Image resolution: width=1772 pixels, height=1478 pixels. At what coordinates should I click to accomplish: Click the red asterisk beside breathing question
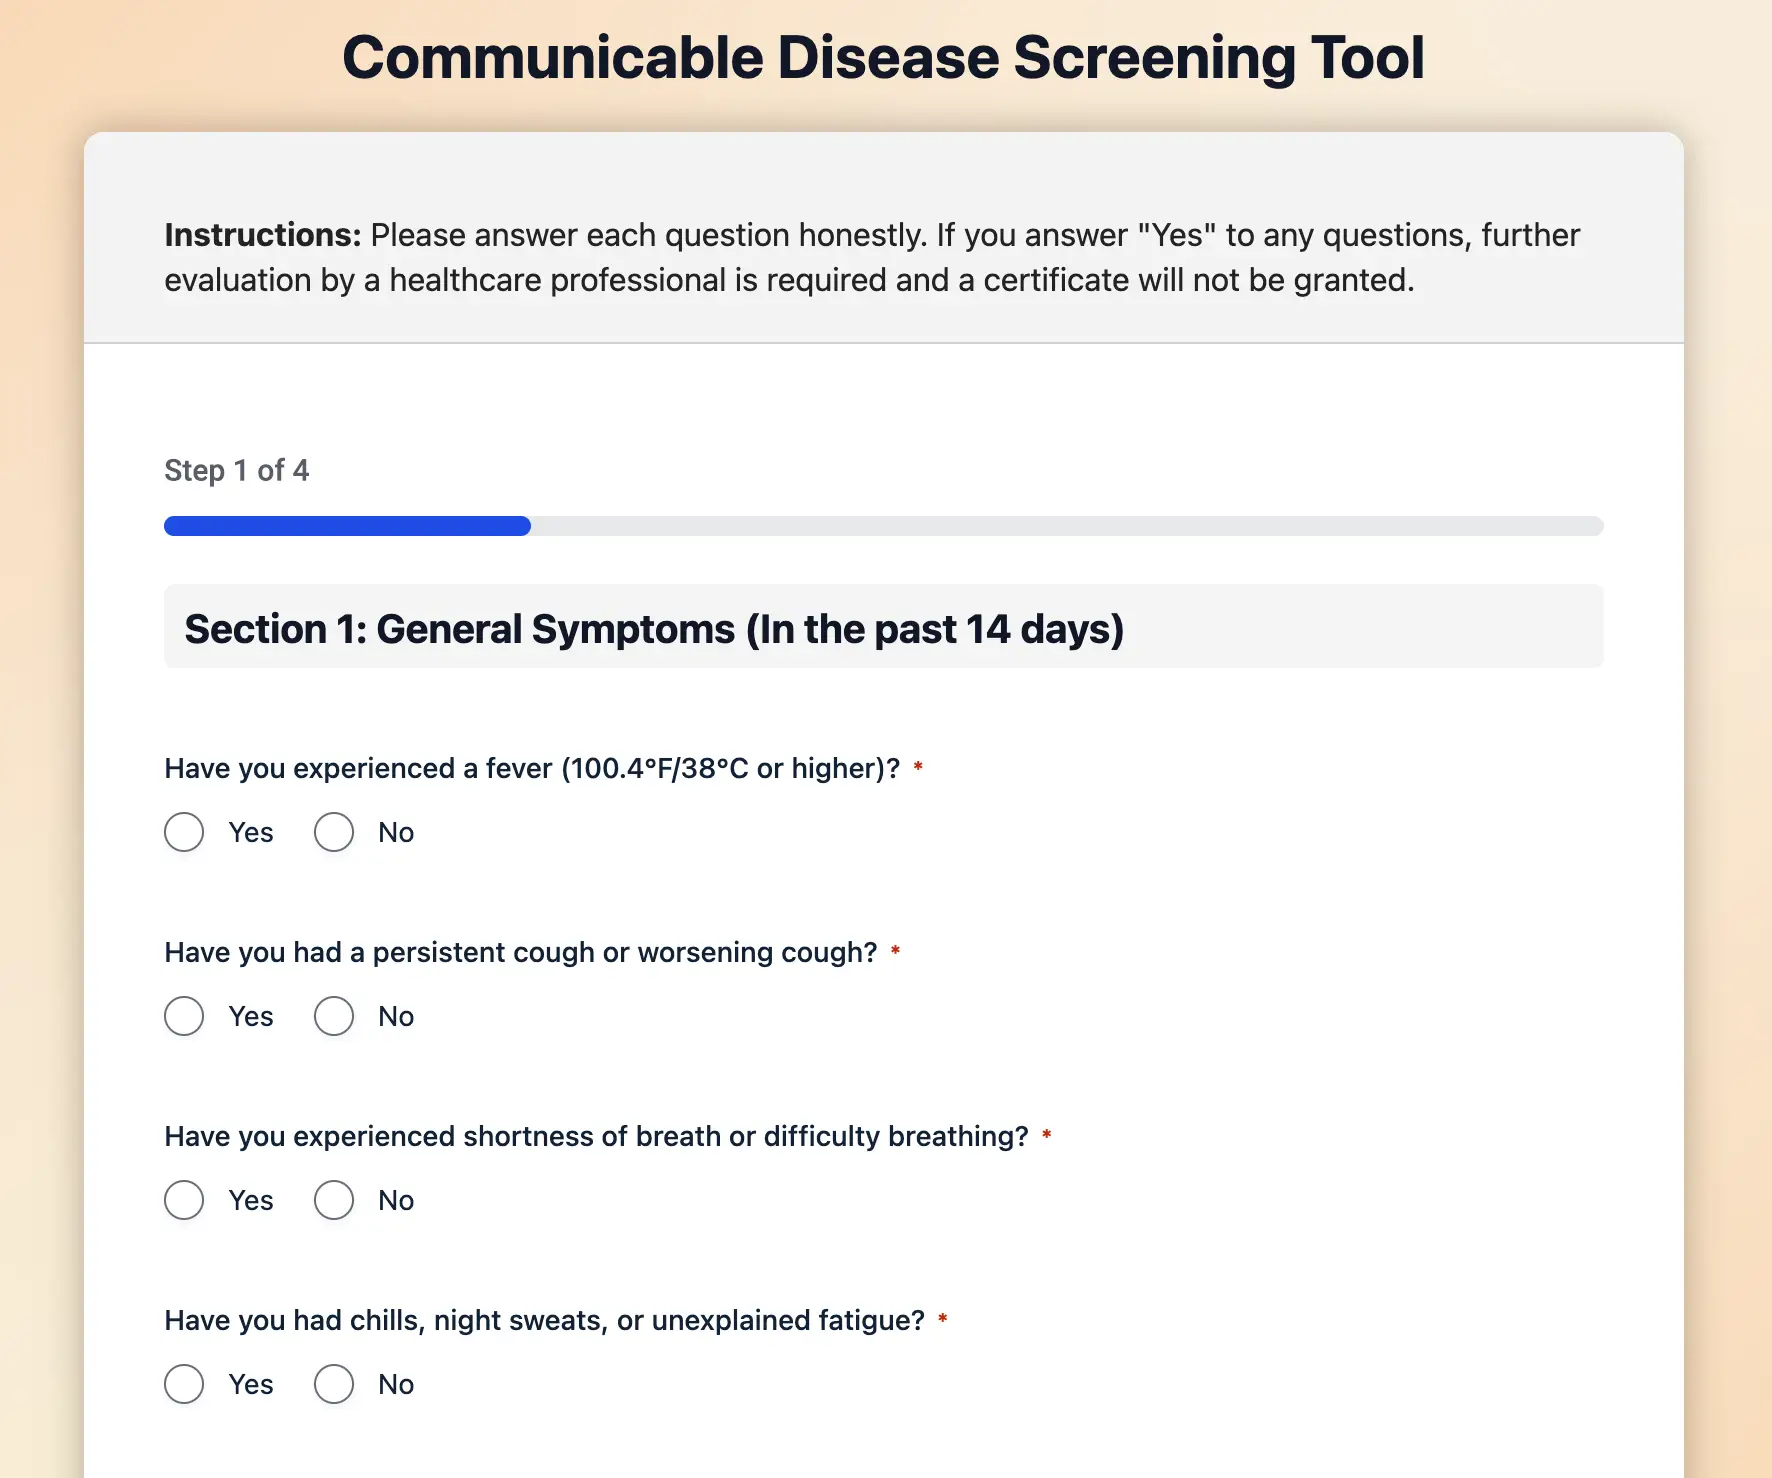pos(1046,1135)
